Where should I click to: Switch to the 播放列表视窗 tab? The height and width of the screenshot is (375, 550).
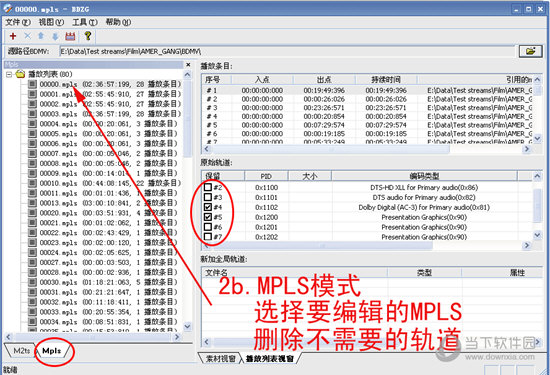tap(269, 359)
